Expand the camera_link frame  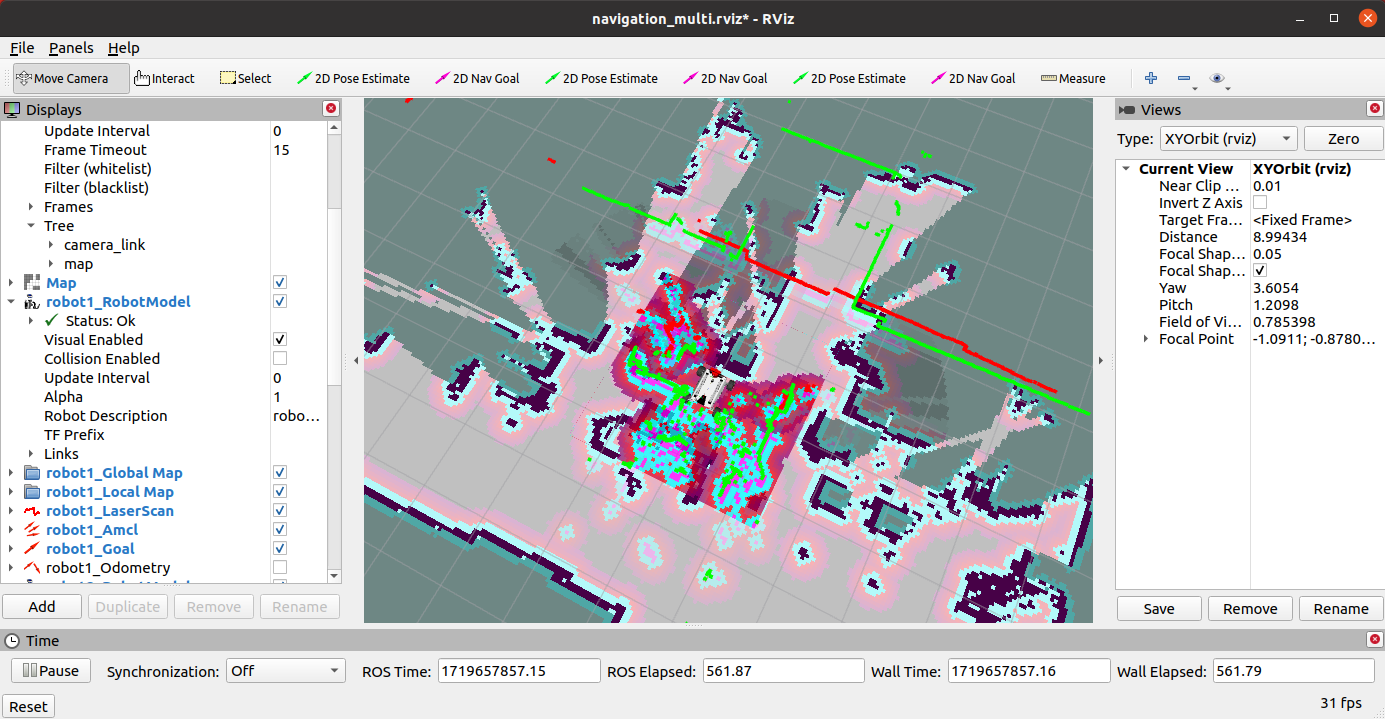pyautogui.click(x=51, y=245)
